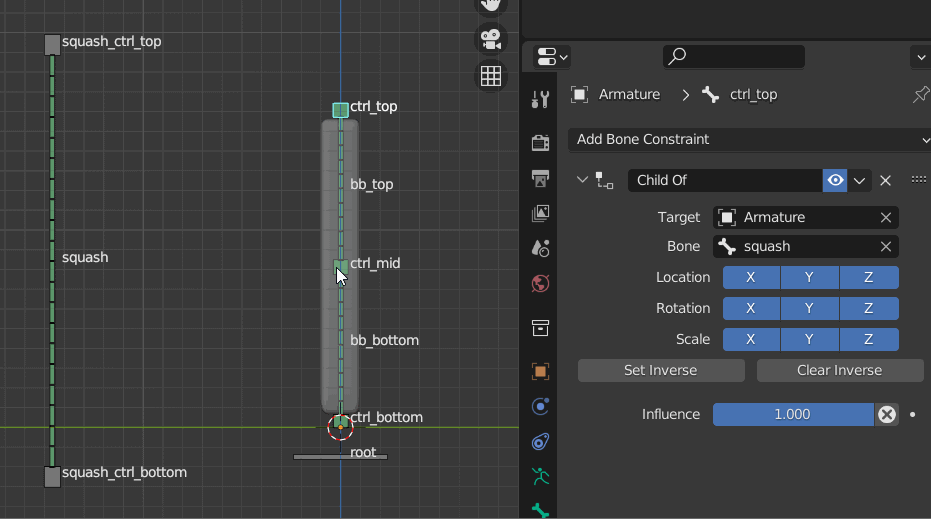Click the Influence slider value

coord(793,414)
